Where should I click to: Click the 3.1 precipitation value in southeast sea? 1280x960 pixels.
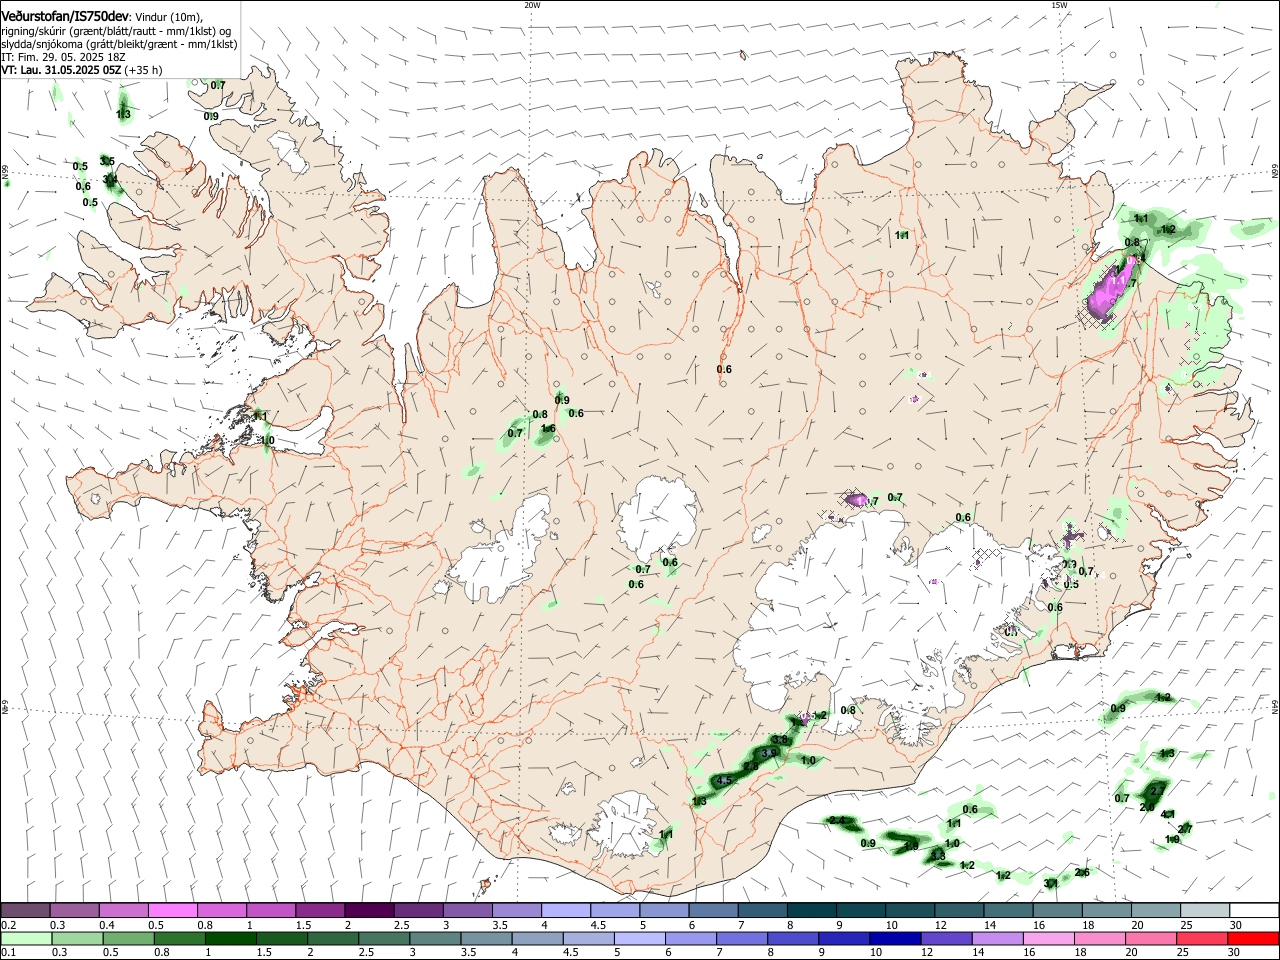1051,884
